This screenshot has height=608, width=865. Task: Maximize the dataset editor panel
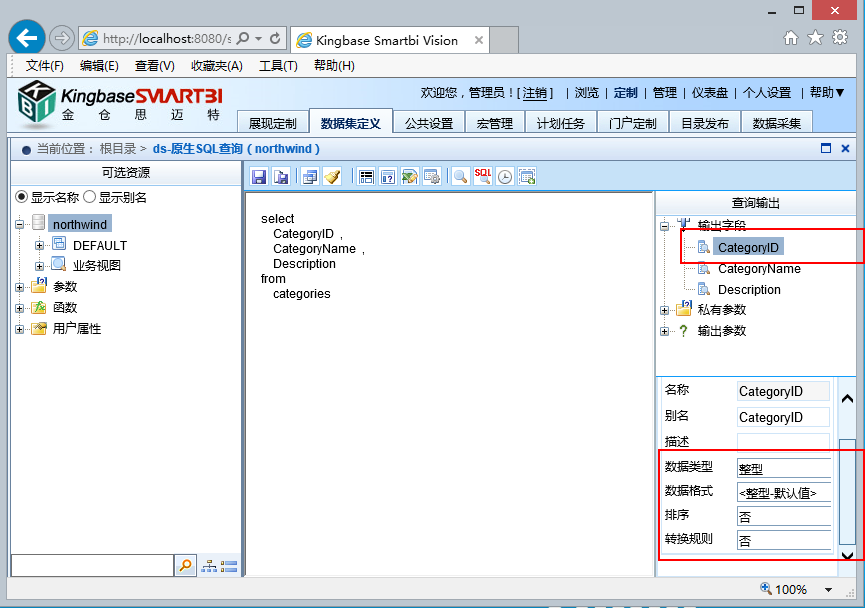coord(826,148)
